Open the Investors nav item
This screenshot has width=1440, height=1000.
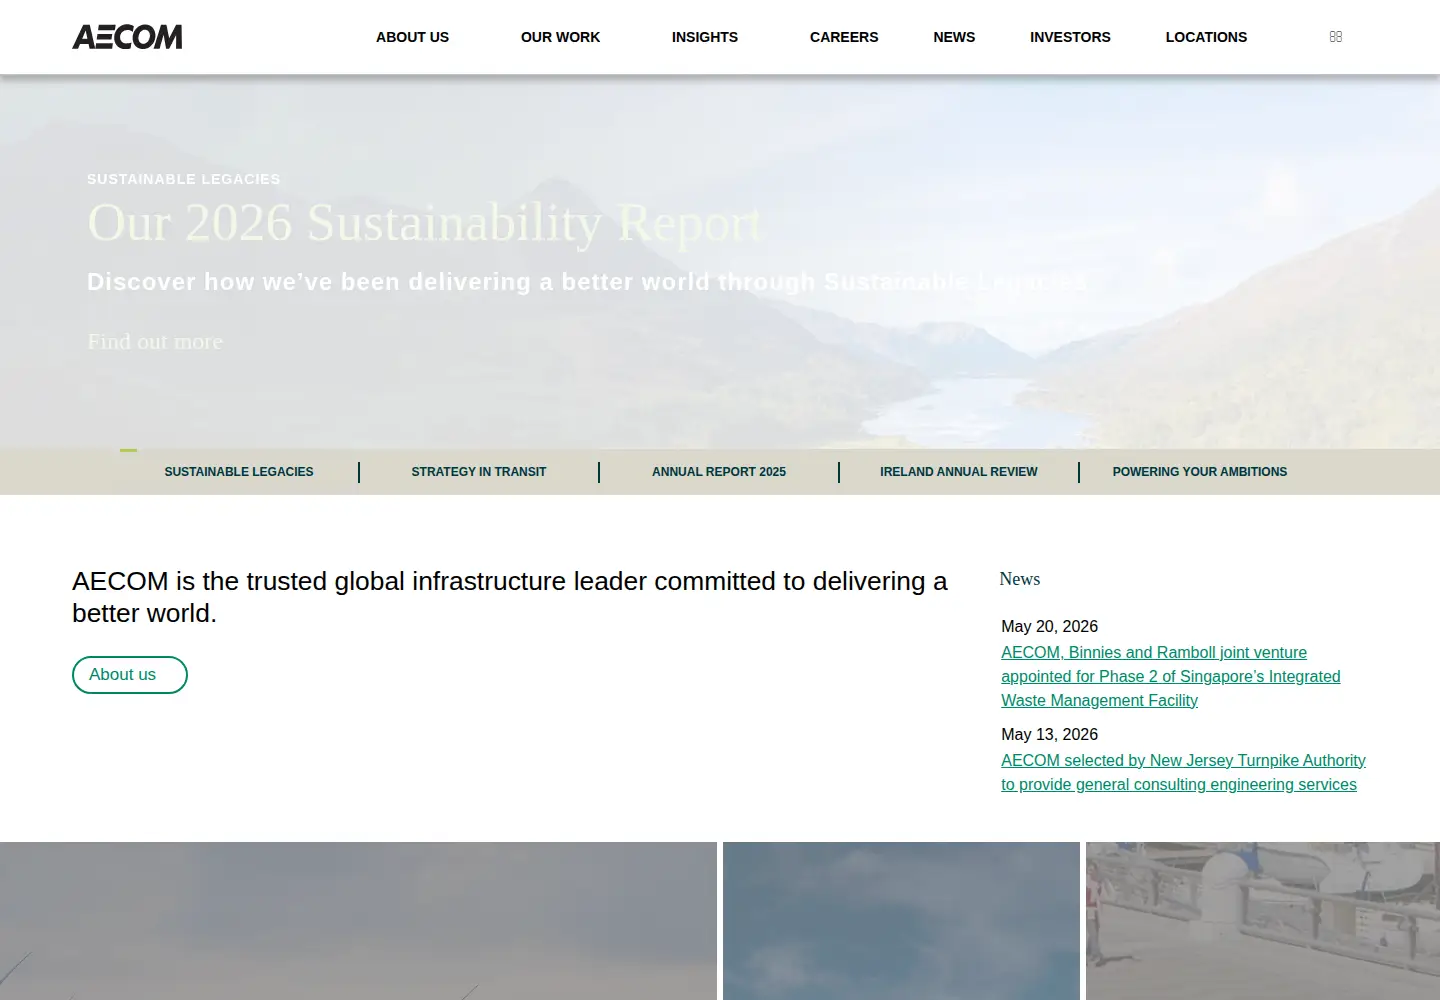pos(1070,37)
